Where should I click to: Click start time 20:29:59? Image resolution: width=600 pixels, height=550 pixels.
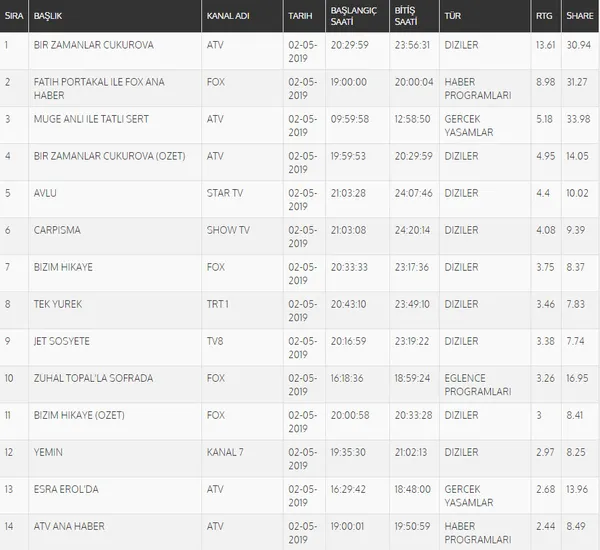click(349, 45)
